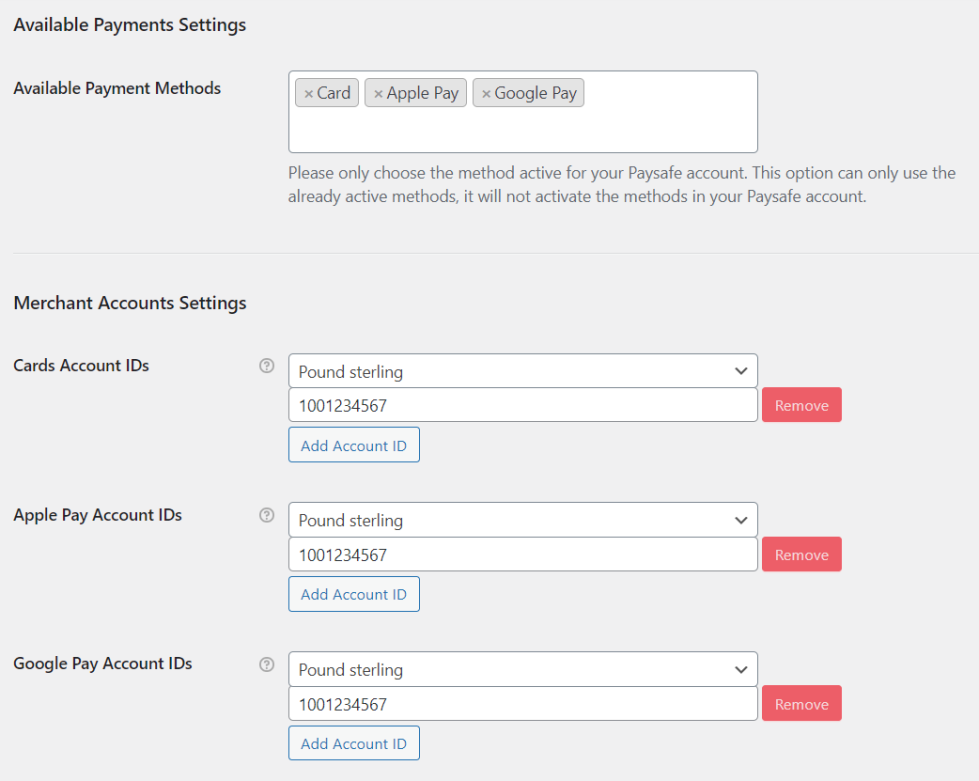Focus the Cards account ID text field
This screenshot has height=781, width=979.
522,406
